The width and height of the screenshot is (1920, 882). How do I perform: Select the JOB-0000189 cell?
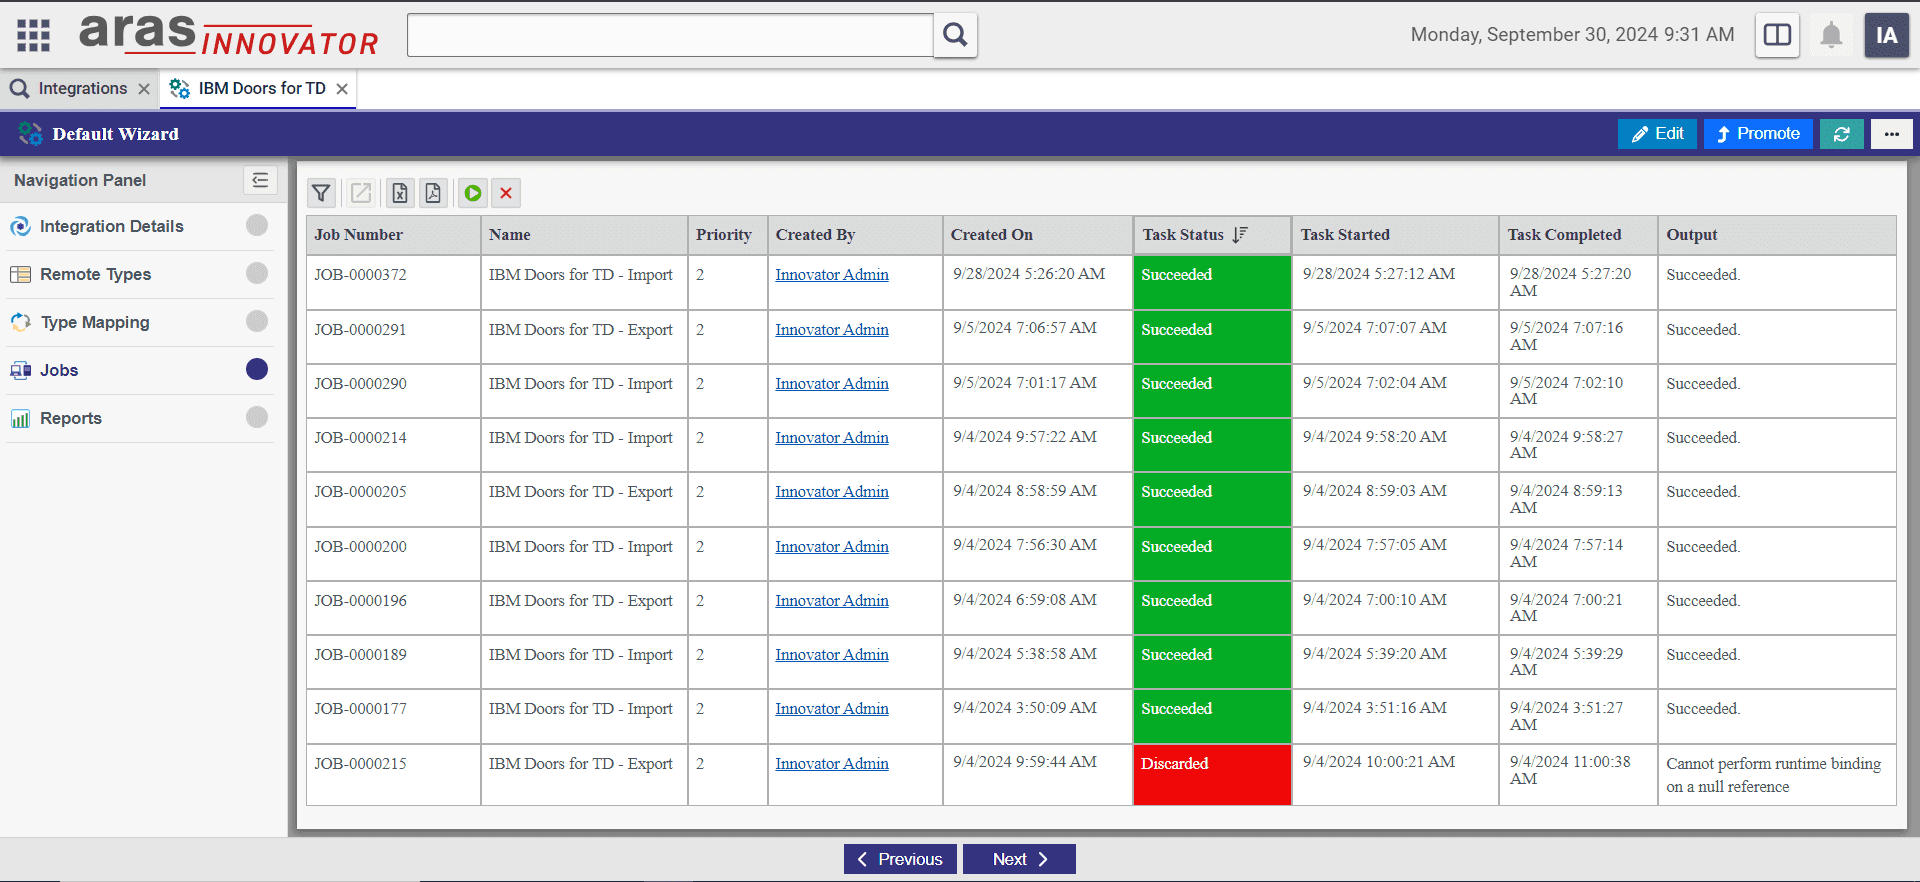393,662
